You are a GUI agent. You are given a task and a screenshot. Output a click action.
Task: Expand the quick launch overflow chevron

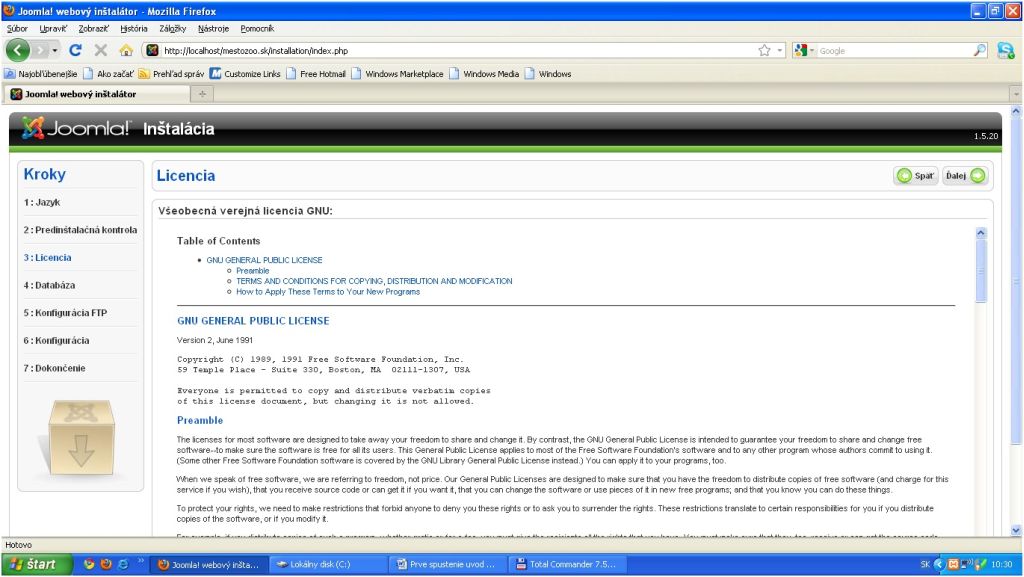[140, 561]
